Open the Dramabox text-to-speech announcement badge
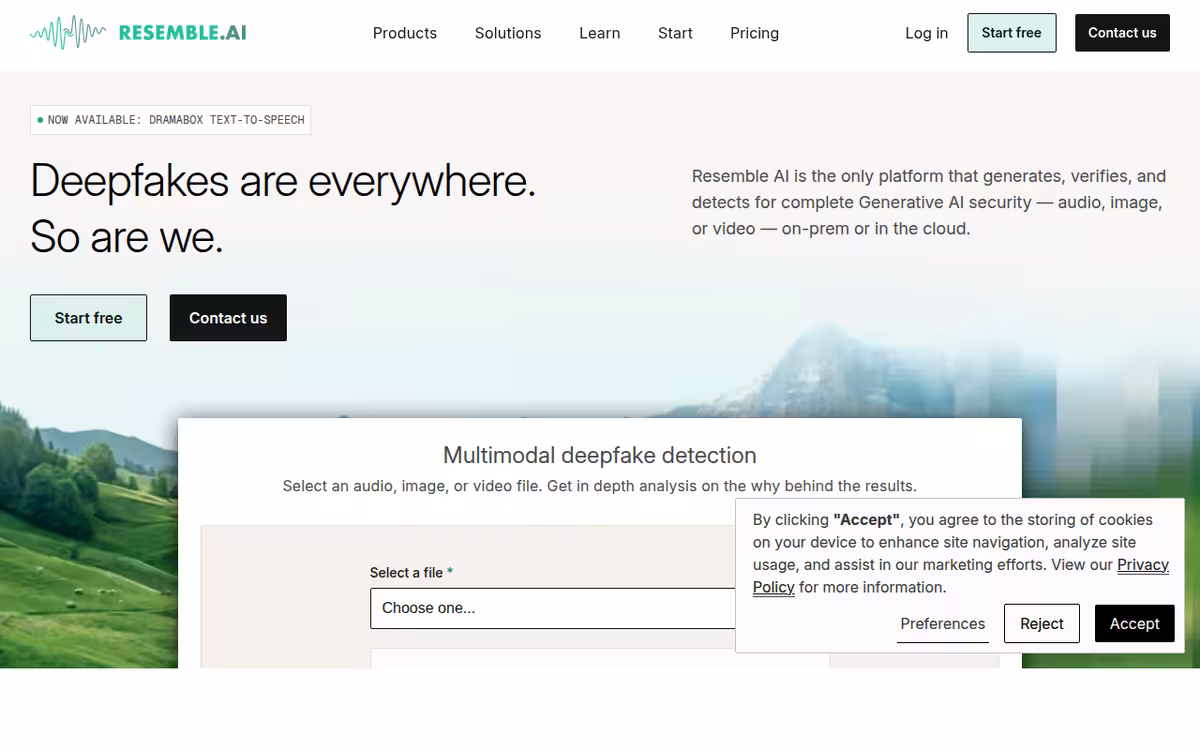The height and width of the screenshot is (750, 1200). tap(170, 120)
